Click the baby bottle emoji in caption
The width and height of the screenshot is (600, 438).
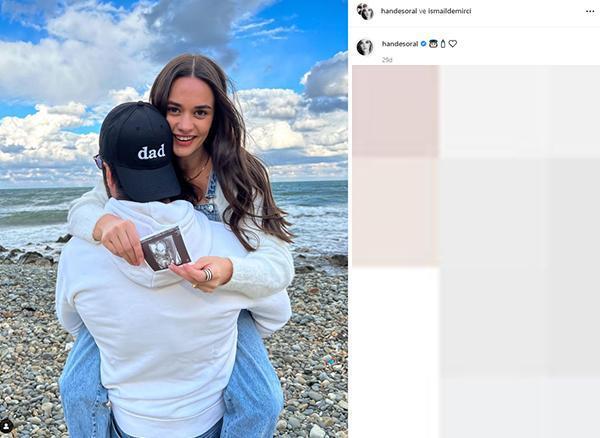[x=443, y=44]
